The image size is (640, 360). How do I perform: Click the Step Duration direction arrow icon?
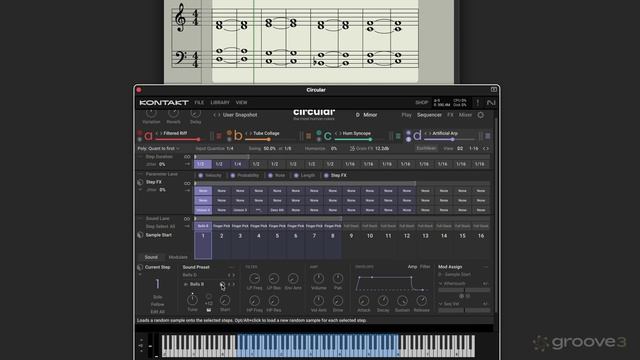pos(187,164)
